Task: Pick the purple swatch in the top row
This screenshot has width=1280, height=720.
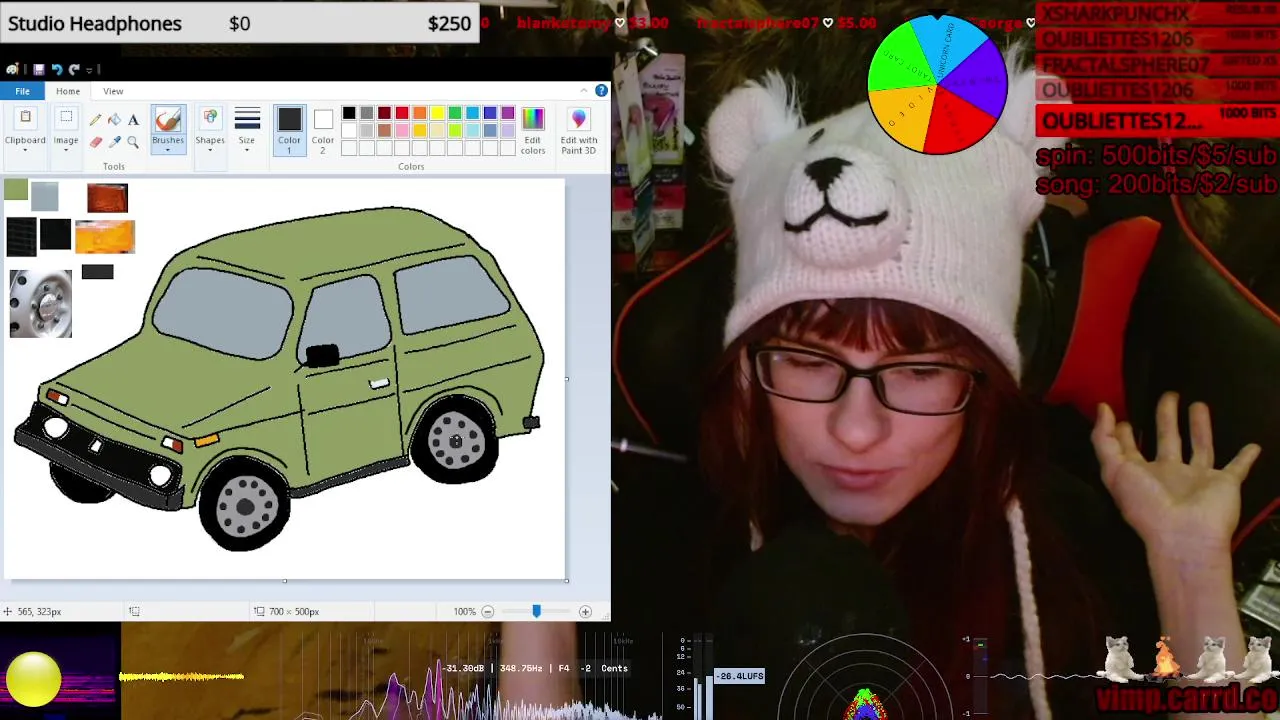Action: (508, 113)
